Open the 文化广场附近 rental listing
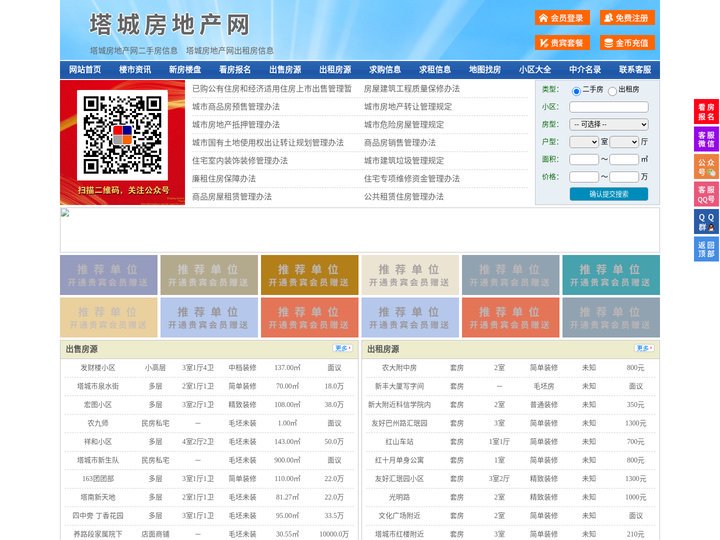Screen dimensions: 720x540 [x=399, y=516]
